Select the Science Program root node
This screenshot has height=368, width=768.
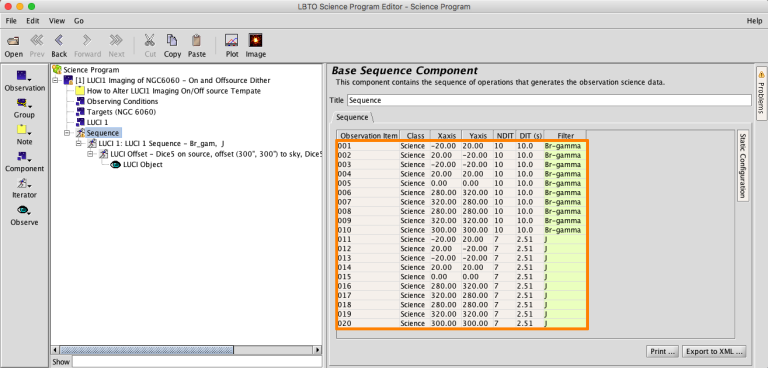tap(86, 70)
